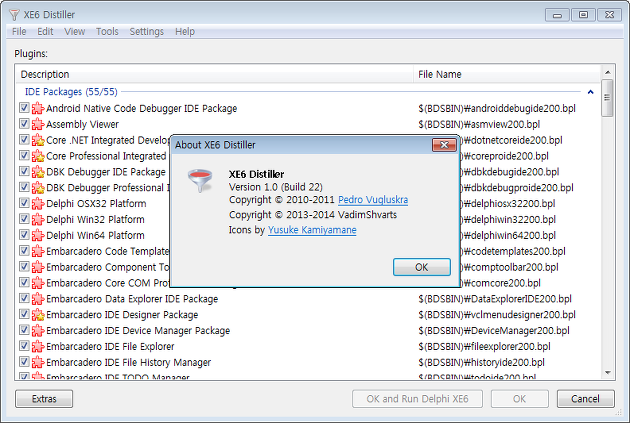Uncheck Embarcadero IDE File History Manager
Viewport: 630px width, 423px height.
pyautogui.click(x=24, y=362)
